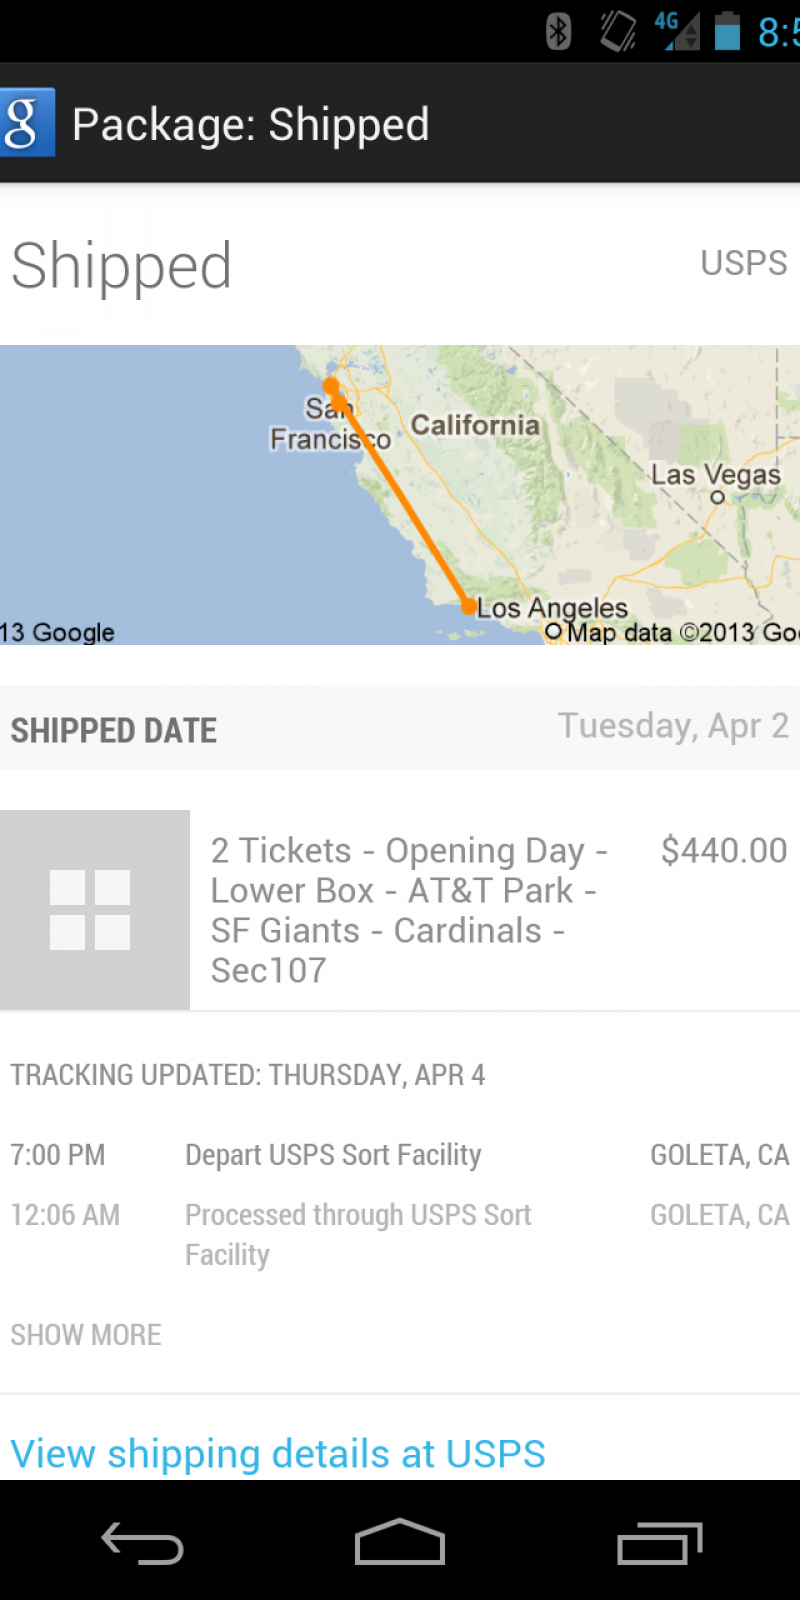Tap the screen rotation status icon
The image size is (800, 1600).
pos(617,31)
